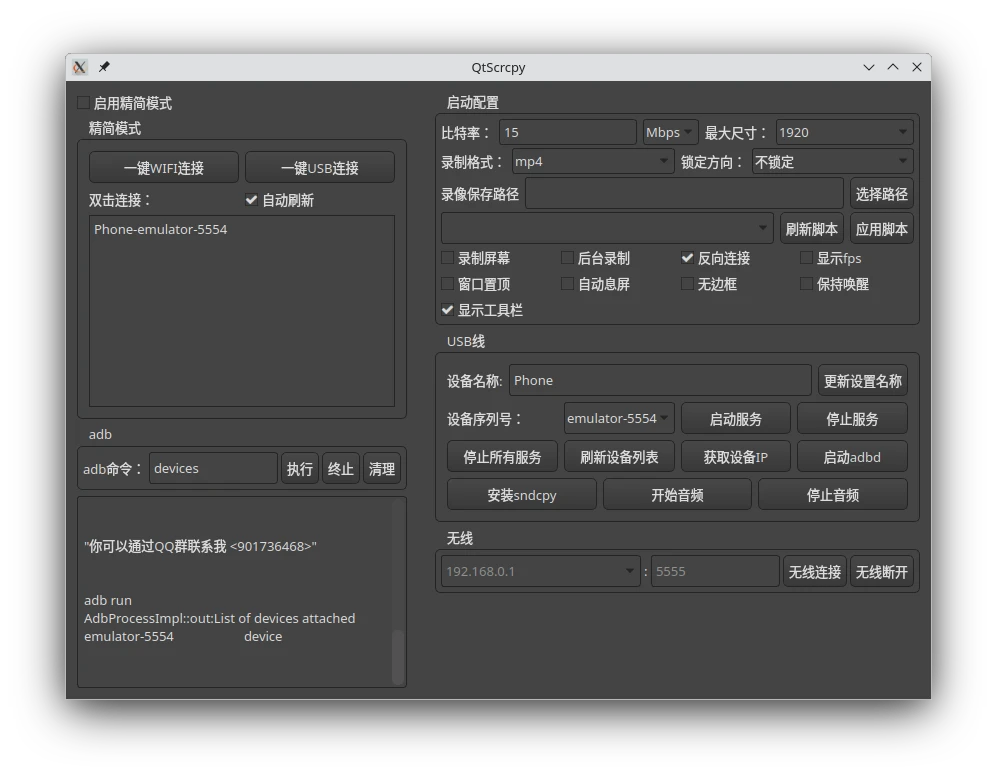Enable the 显示fps checkbox

click(806, 257)
